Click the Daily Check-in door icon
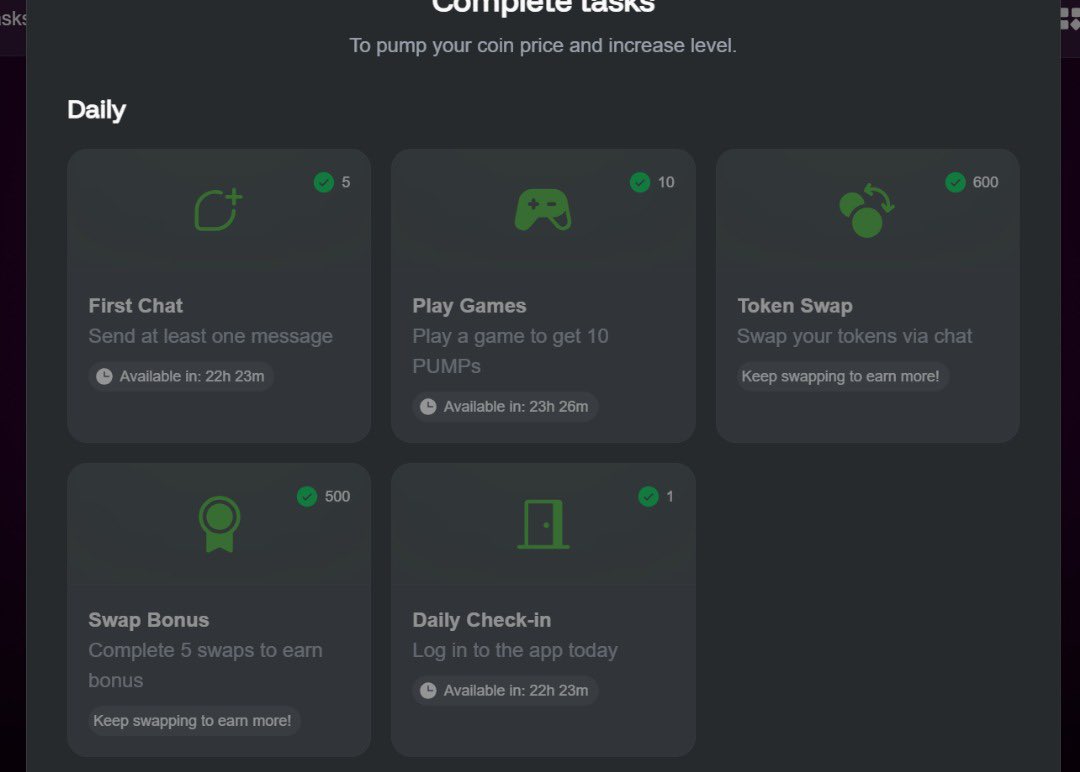This screenshot has height=772, width=1080. point(543,524)
